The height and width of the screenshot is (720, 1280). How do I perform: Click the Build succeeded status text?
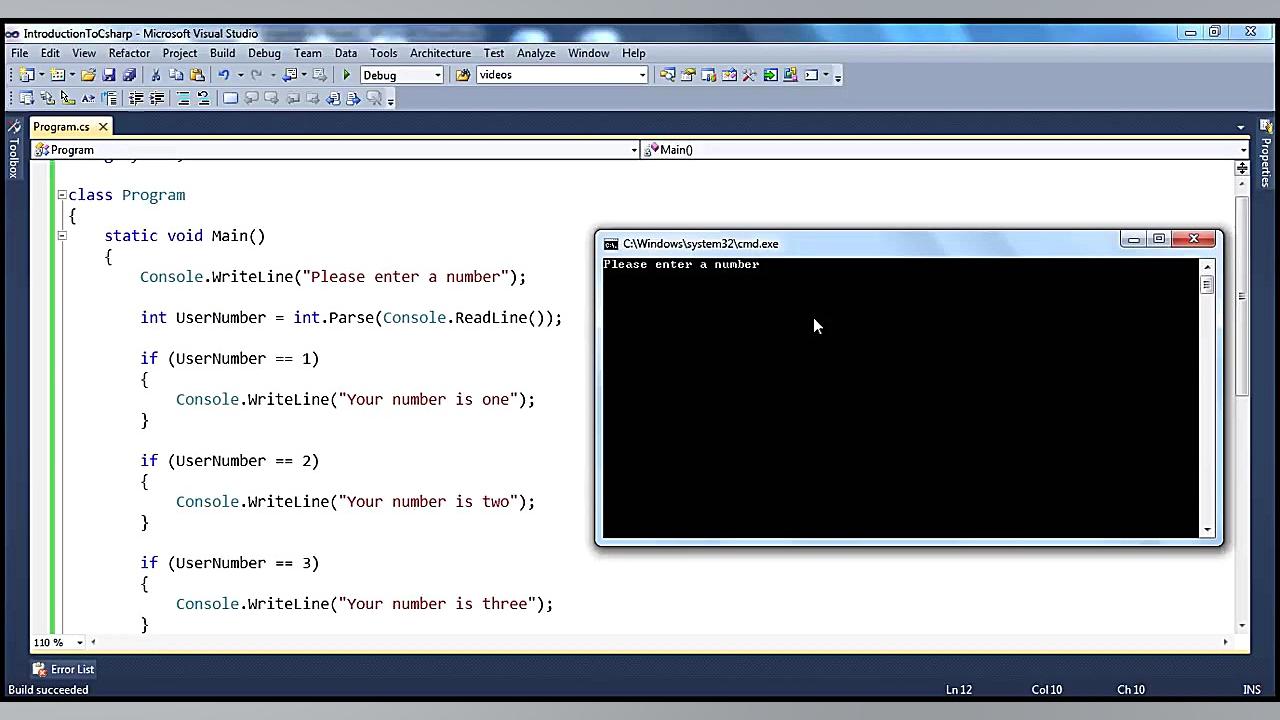point(48,690)
